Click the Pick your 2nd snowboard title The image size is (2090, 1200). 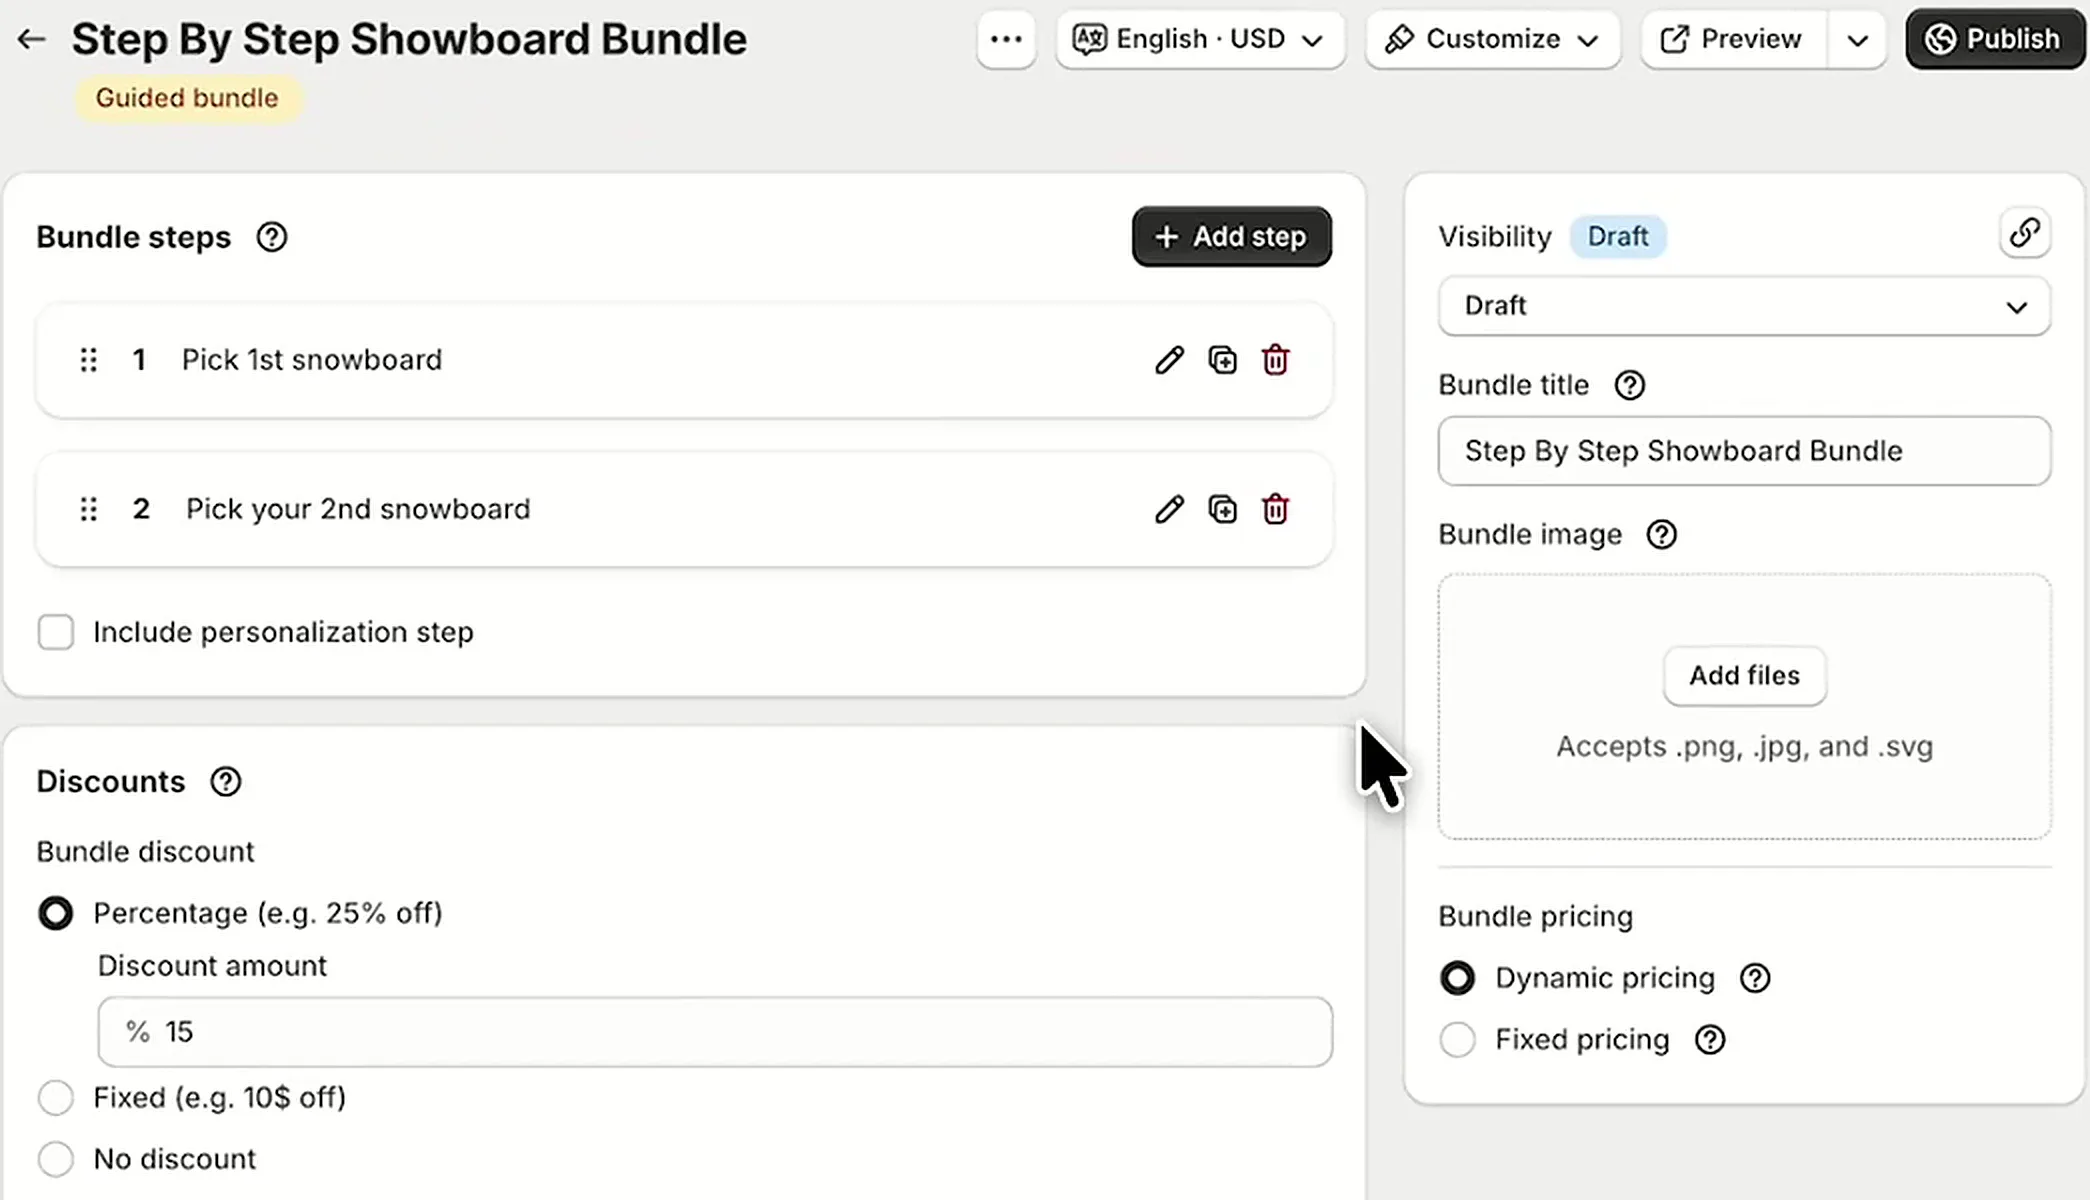pyautogui.click(x=358, y=509)
